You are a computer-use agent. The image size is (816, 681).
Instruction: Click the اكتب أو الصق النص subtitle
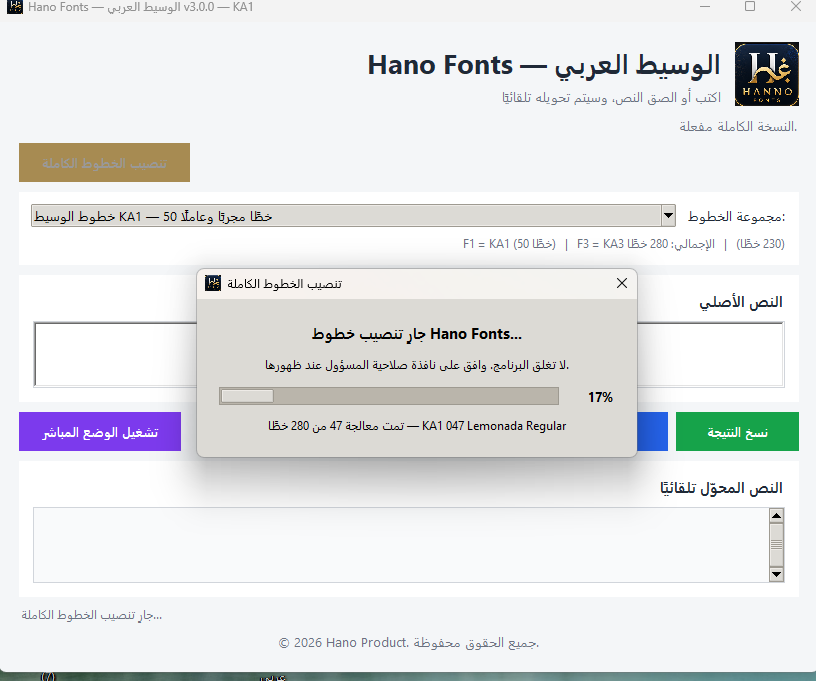[611, 97]
